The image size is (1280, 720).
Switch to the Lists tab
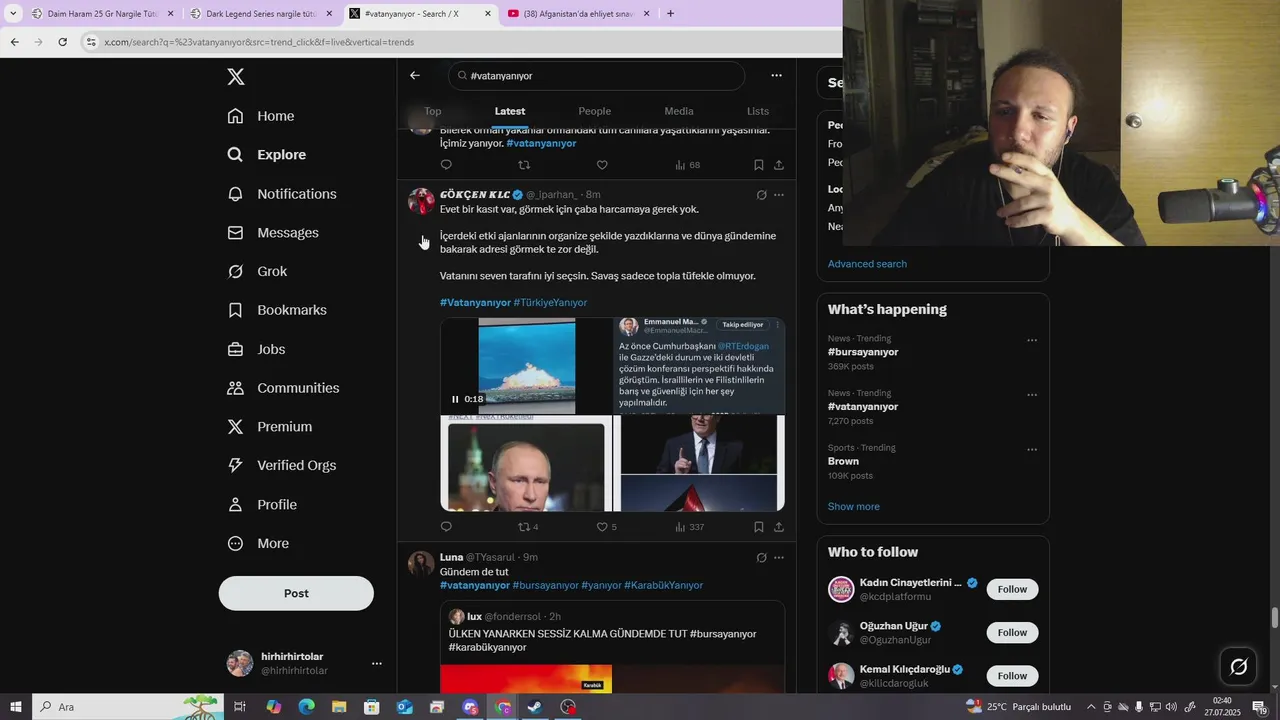[758, 111]
